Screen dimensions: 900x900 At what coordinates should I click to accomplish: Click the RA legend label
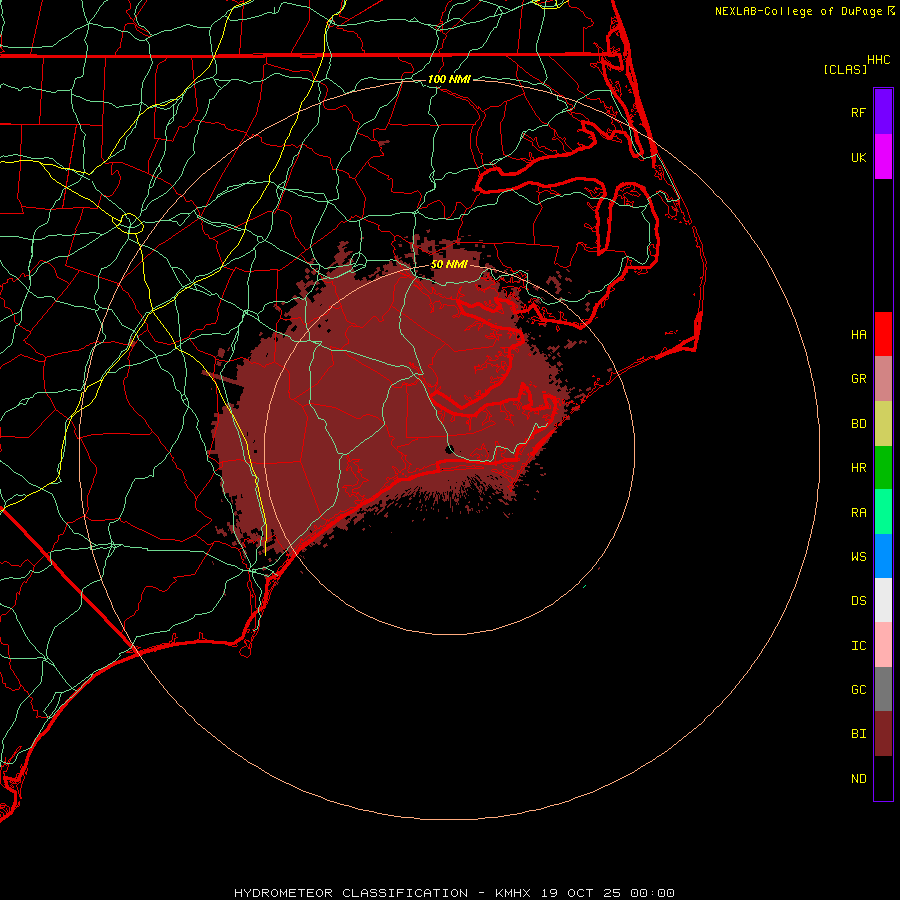click(x=858, y=513)
